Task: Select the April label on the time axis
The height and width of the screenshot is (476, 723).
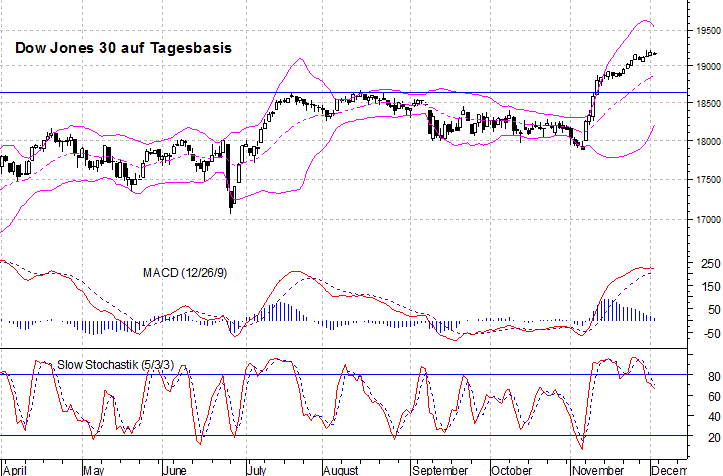Action: tap(15, 470)
